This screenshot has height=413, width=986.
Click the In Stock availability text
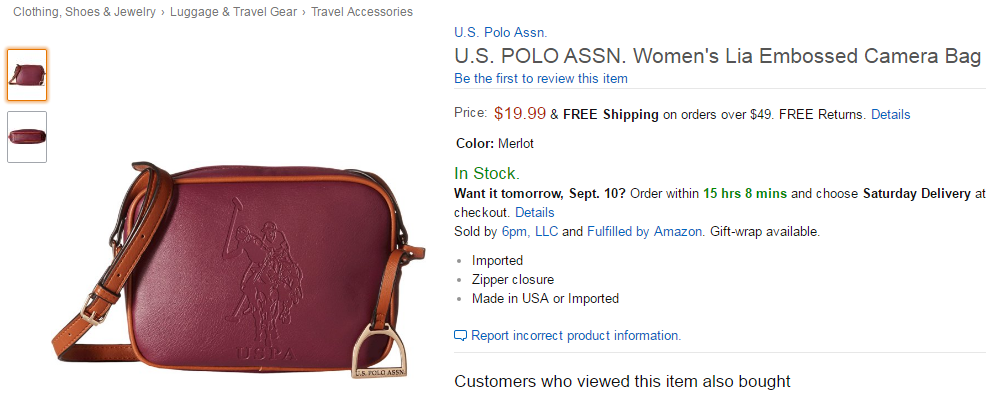pos(487,173)
